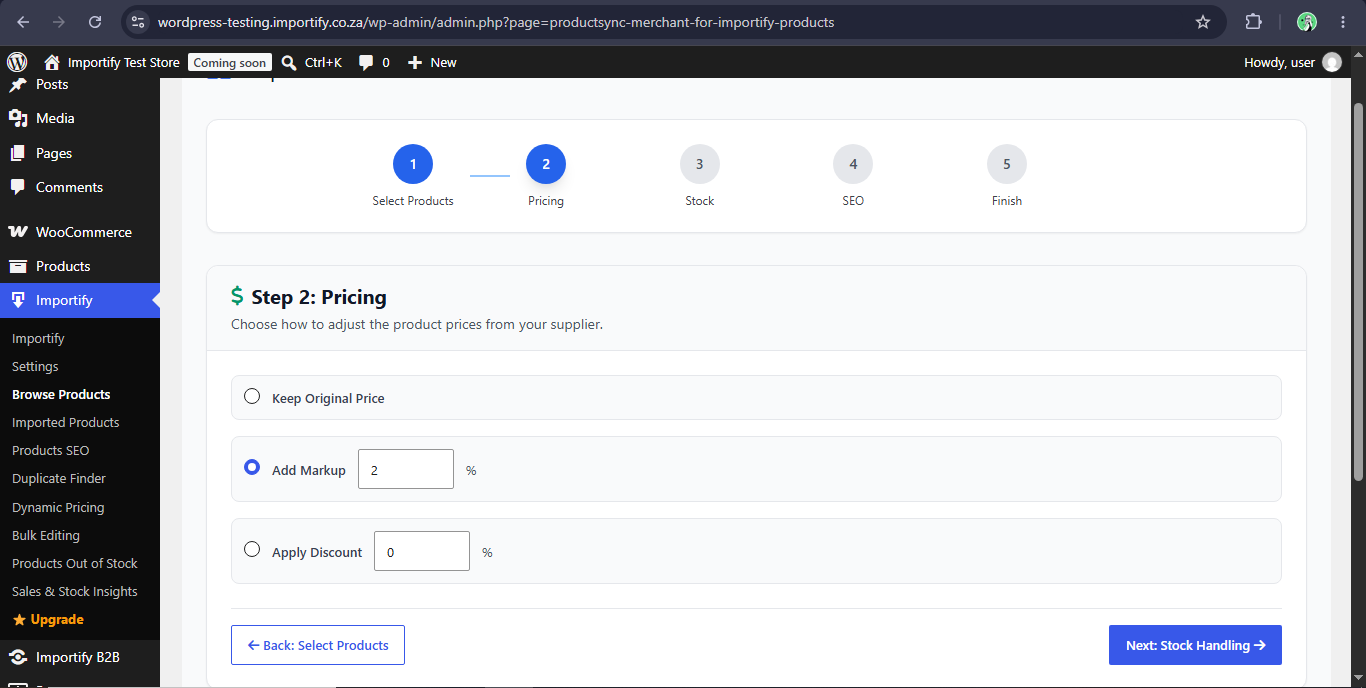Click the browser forward arrow
Screen dimensions: 1366x688
[x=59, y=22]
